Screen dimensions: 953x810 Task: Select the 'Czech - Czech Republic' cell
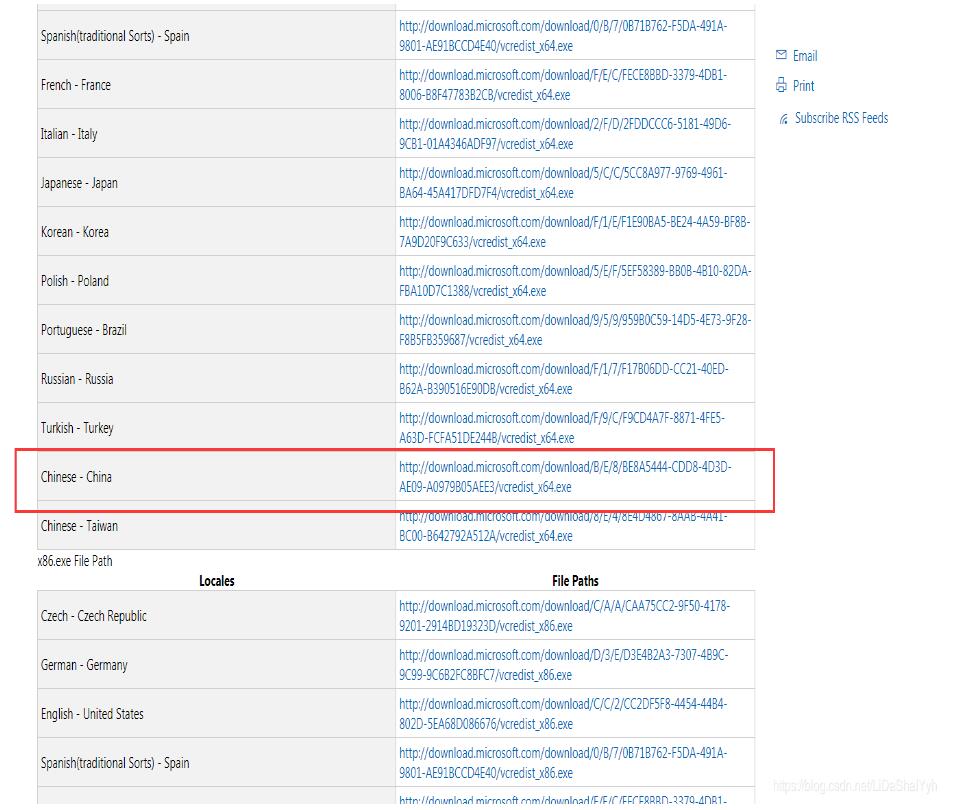click(216, 616)
